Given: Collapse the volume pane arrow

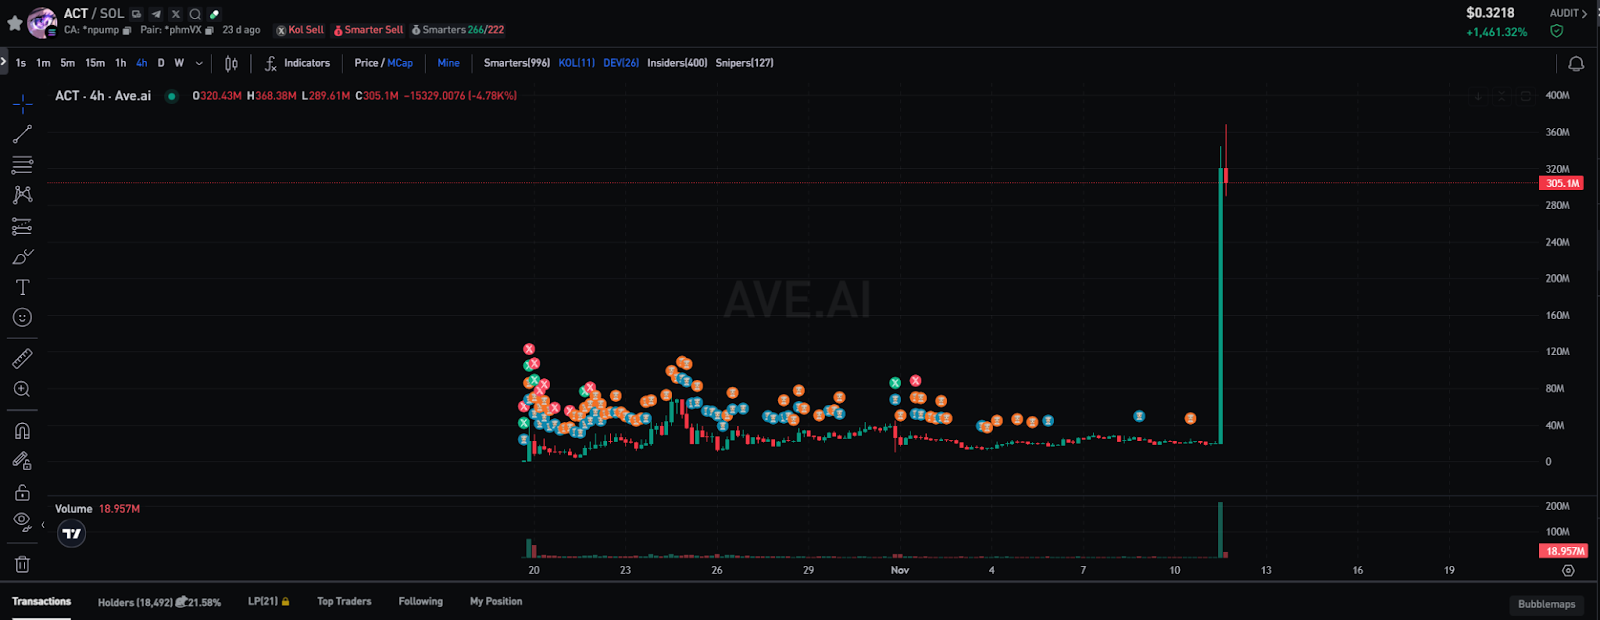Looking at the screenshot, I should tap(42, 524).
